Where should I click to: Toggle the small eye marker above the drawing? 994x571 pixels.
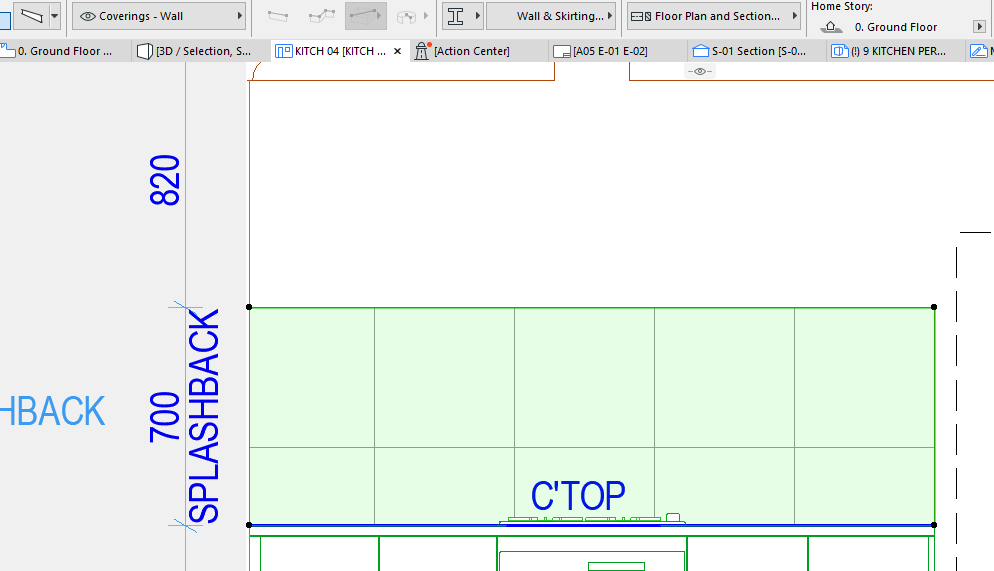pos(700,72)
